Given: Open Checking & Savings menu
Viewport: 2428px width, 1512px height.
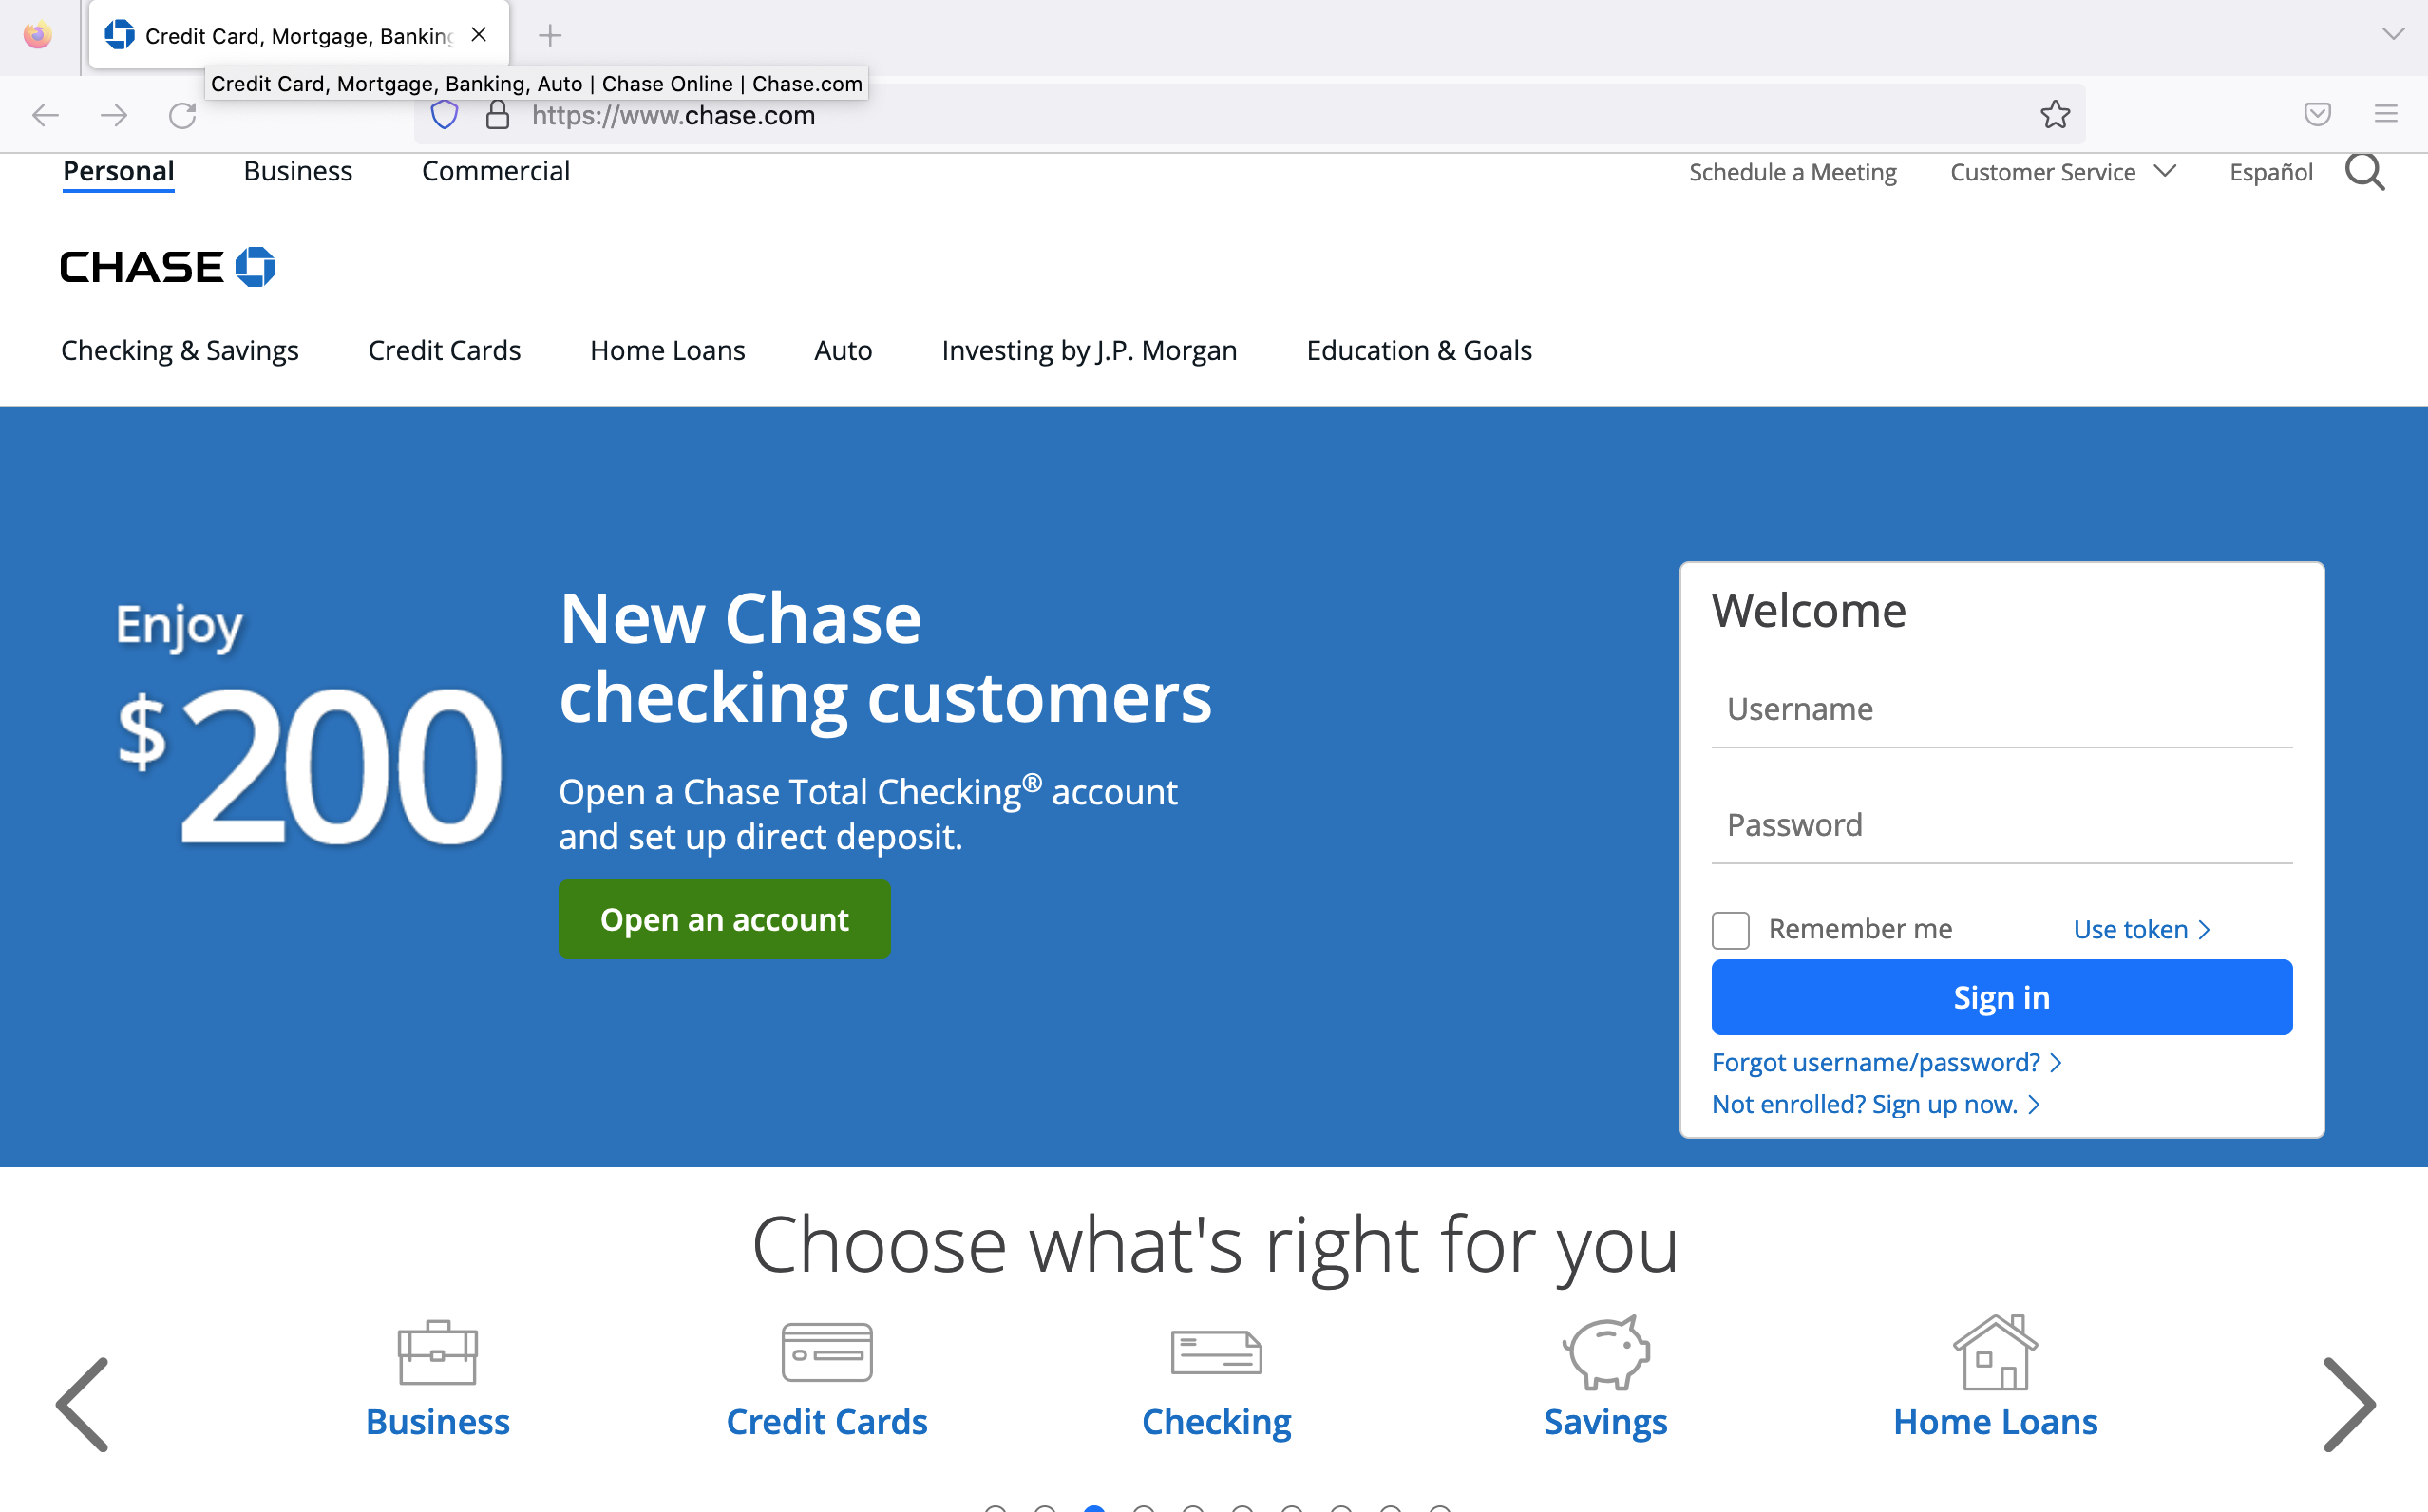Looking at the screenshot, I should (180, 350).
